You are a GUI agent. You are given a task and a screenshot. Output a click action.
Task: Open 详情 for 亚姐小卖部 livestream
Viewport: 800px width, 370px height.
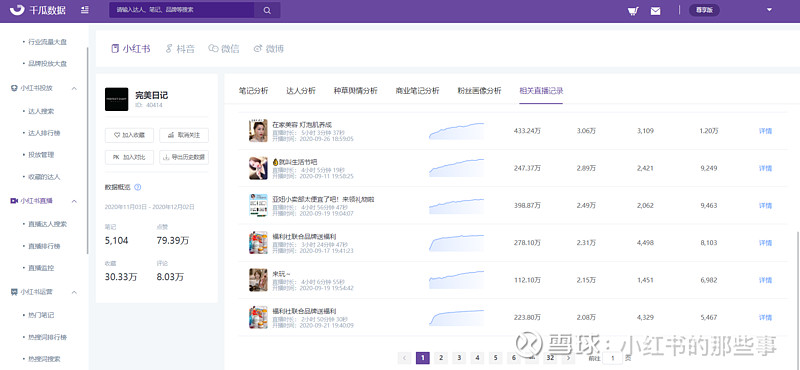point(765,206)
